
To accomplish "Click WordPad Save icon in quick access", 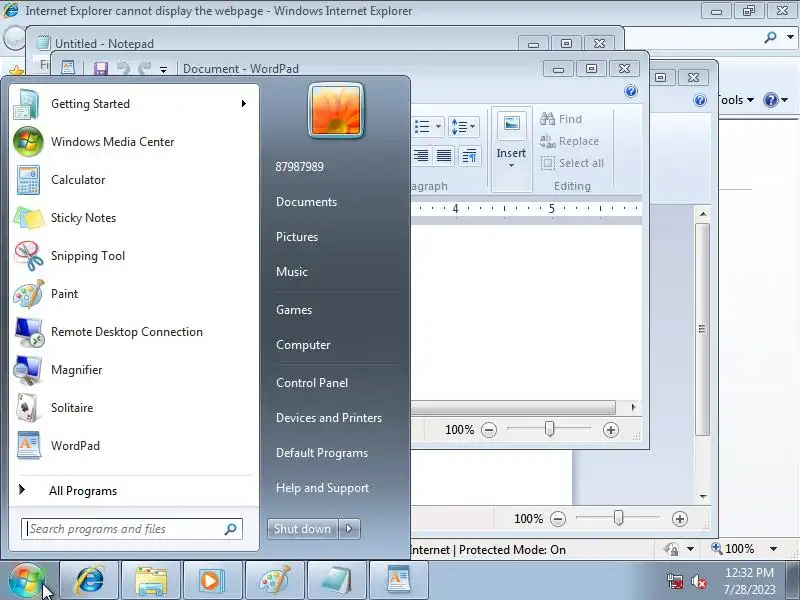I will click(101, 68).
